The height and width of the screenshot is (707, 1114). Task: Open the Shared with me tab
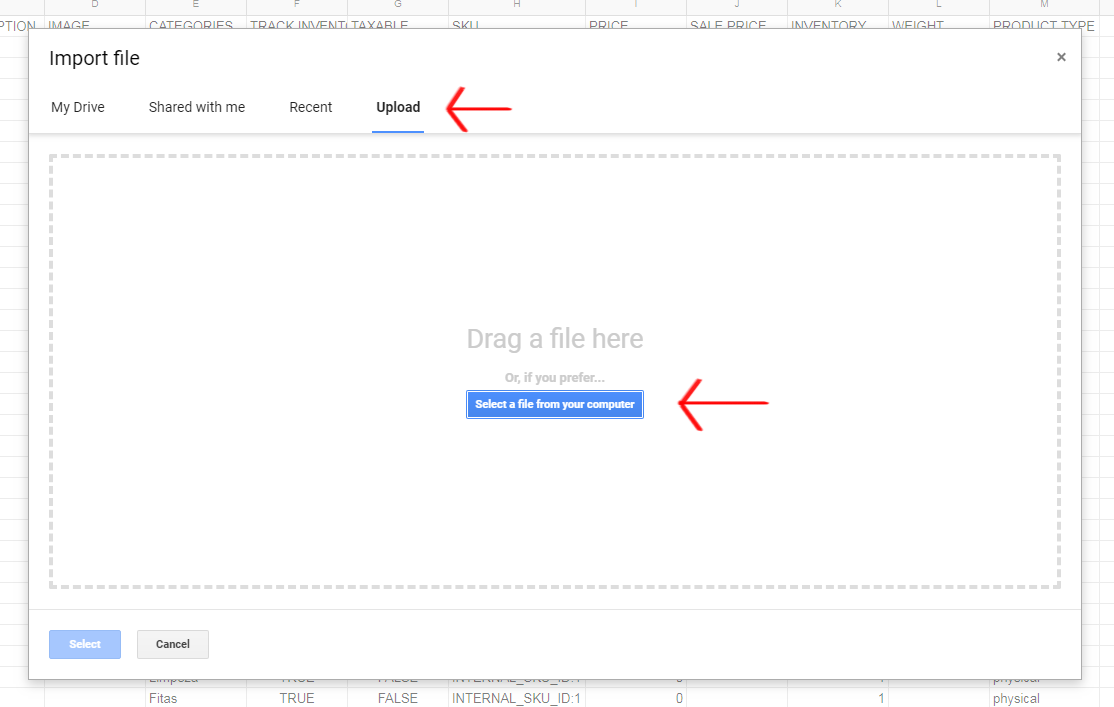pos(197,107)
